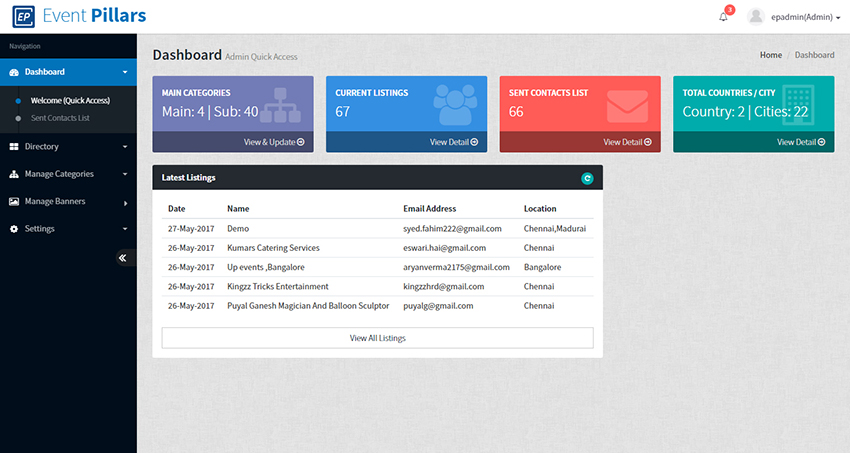Select Welcome (Quick Access) sidebar item
Viewport: 850px width, 453px height.
pos(70,100)
